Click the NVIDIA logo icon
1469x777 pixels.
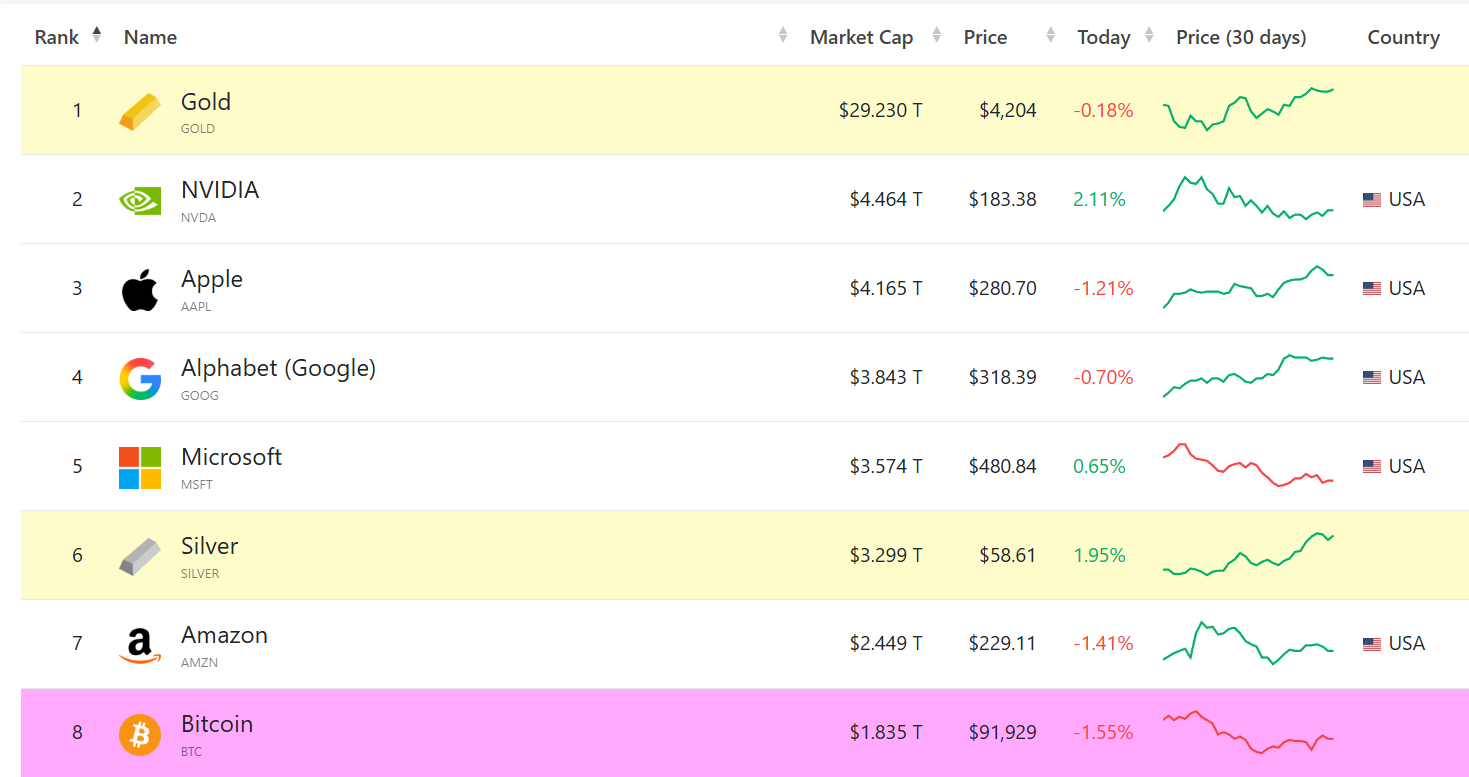click(x=140, y=200)
